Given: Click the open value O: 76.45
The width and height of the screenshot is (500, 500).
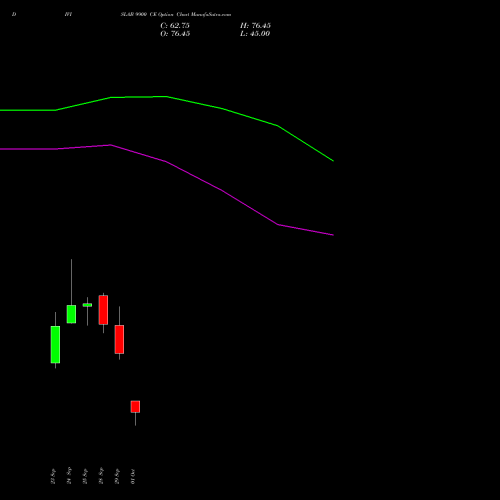Looking at the screenshot, I should click(x=175, y=34).
